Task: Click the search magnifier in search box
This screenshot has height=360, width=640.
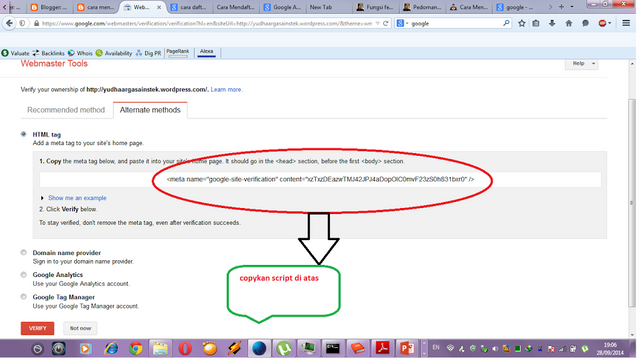Action: 506,23
